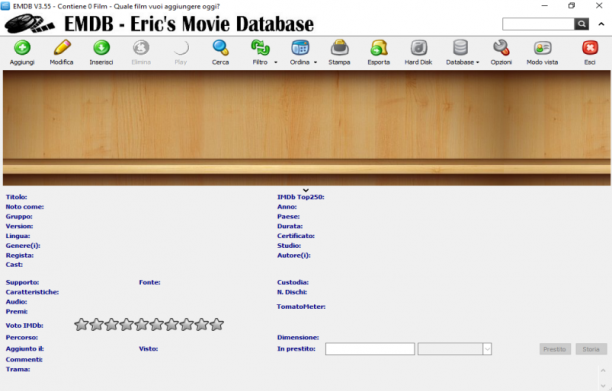Click the Trama scrollbar down arrow
Screen dimensions: 612x391
[x=603, y=386]
